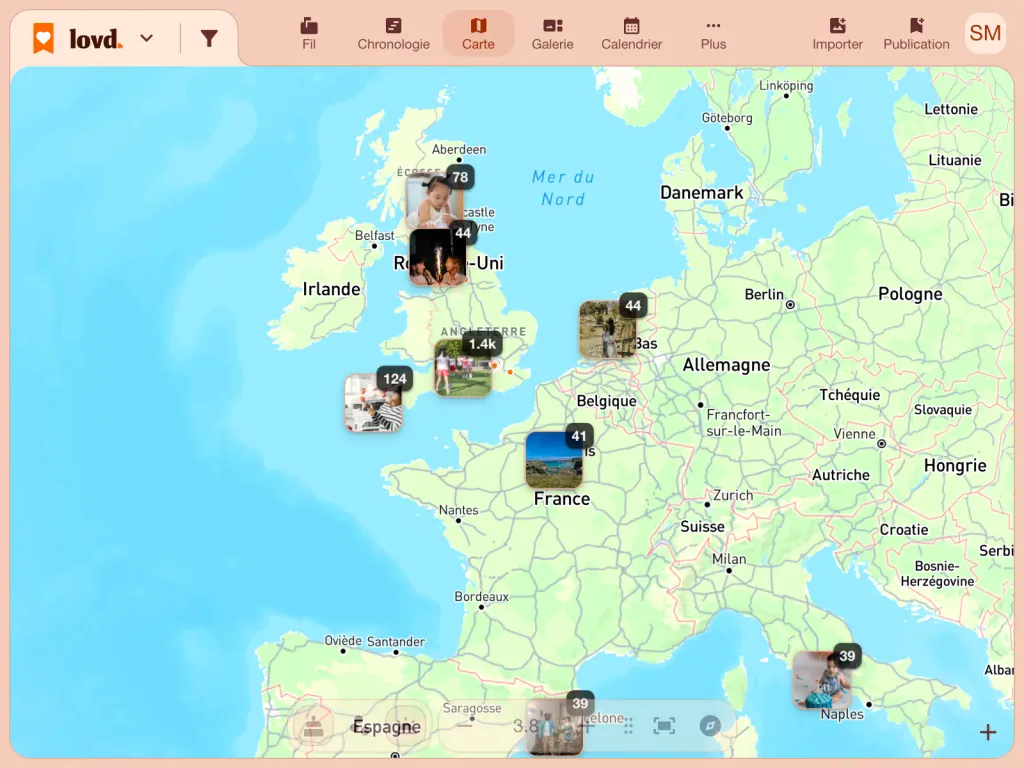Click the Allemagne country label
This screenshot has height=768, width=1024.
(x=726, y=364)
